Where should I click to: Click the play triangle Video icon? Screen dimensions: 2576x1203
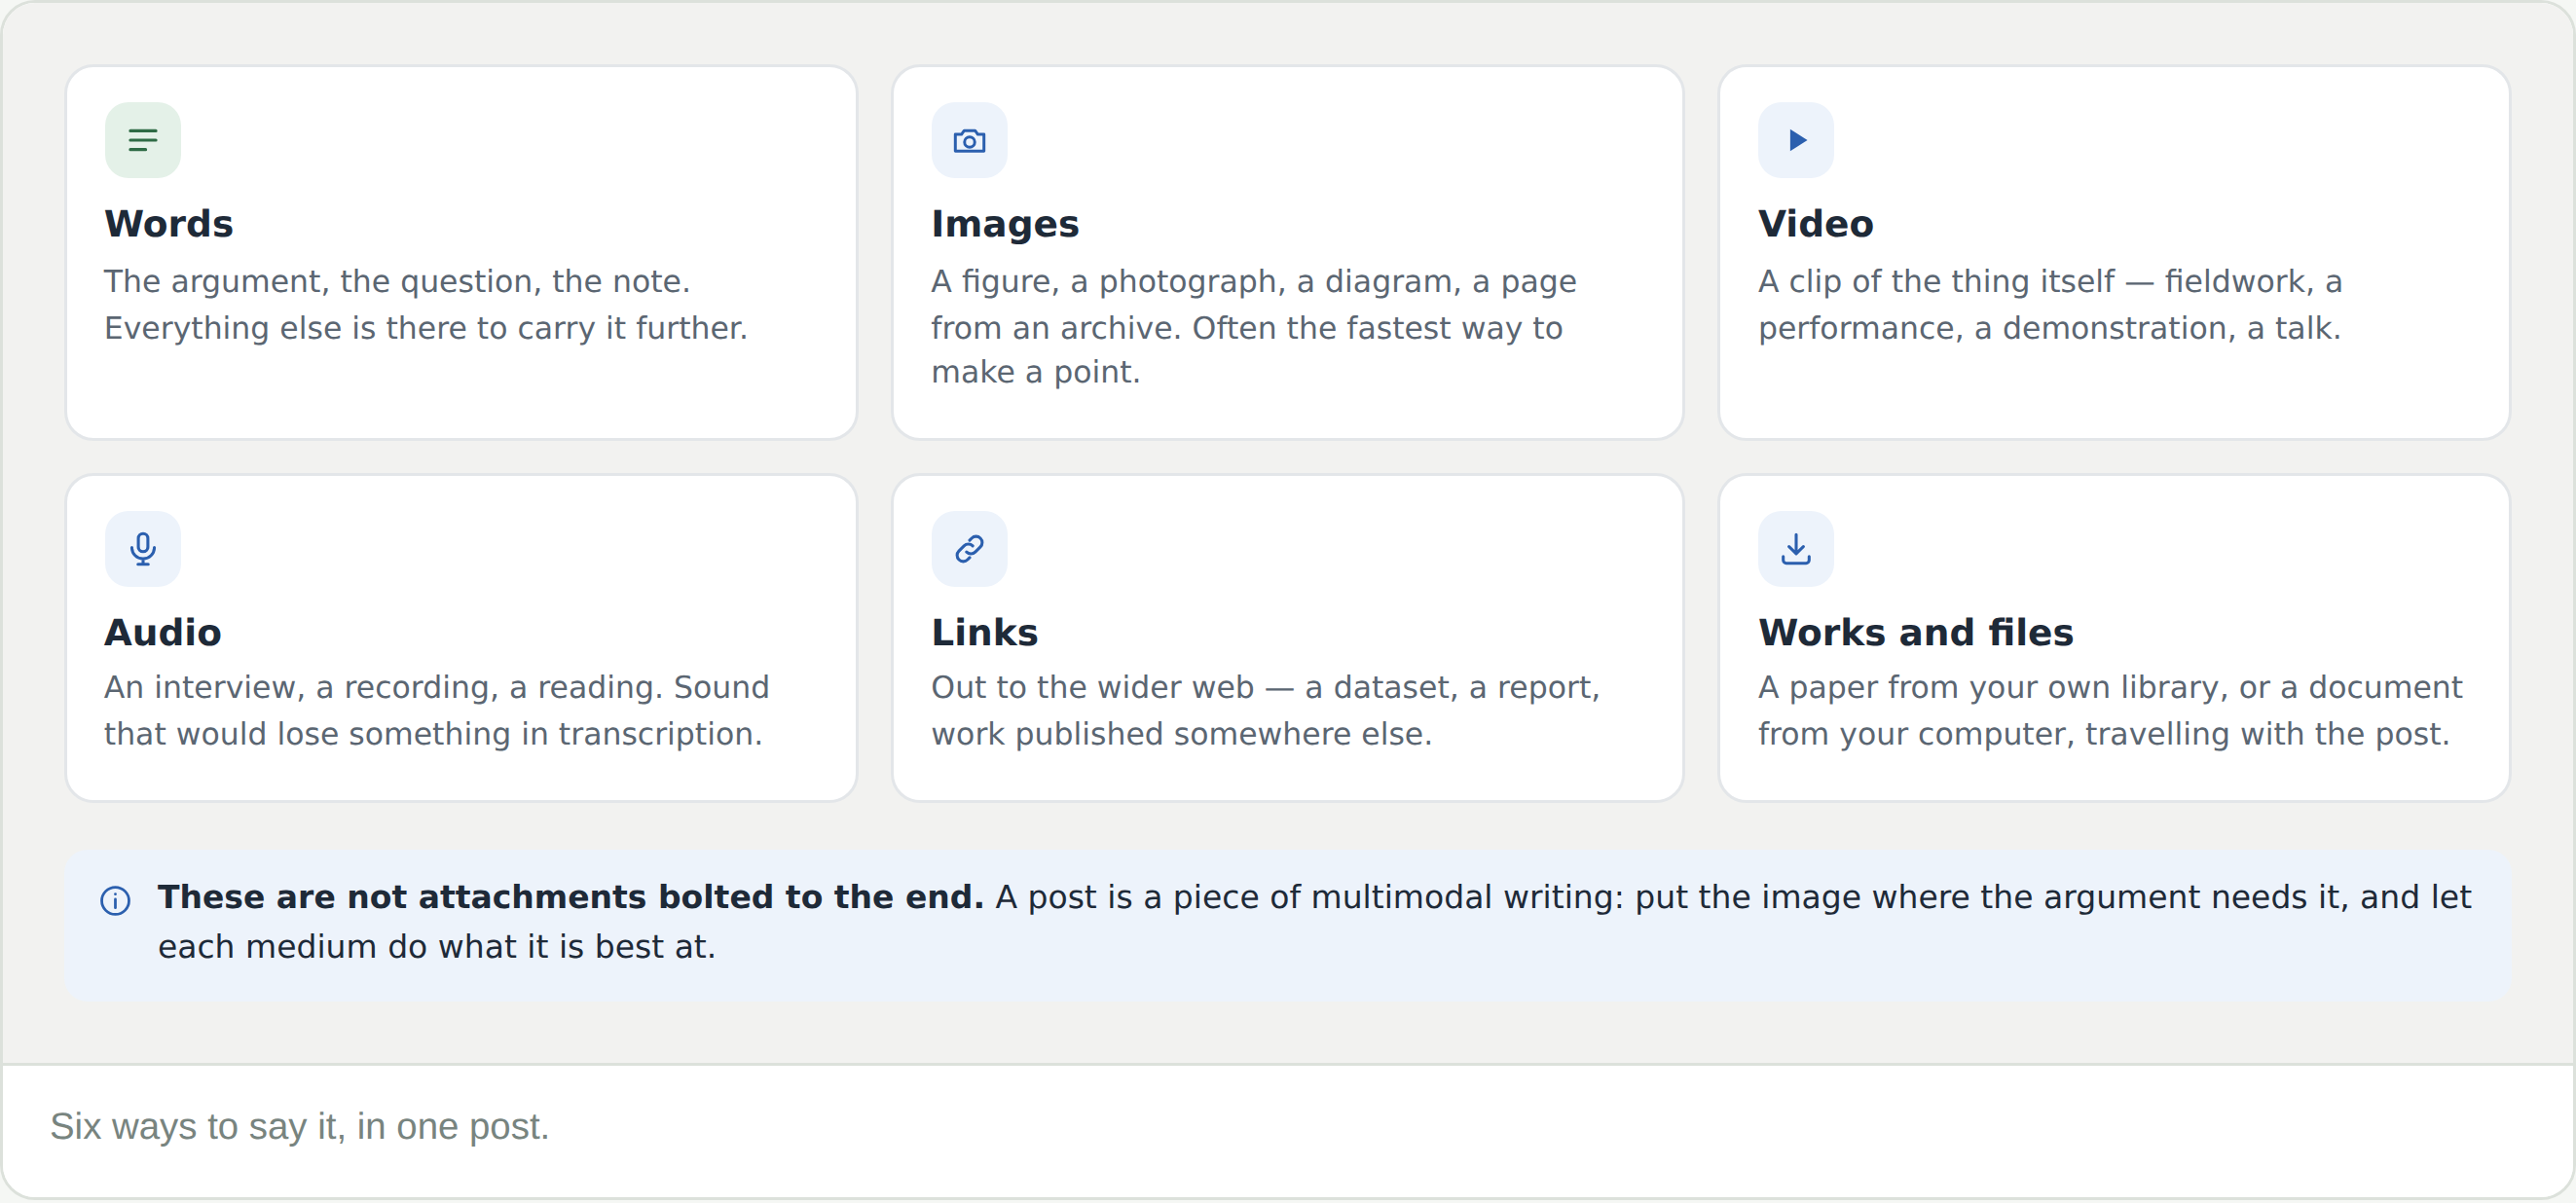pyautogui.click(x=1796, y=140)
